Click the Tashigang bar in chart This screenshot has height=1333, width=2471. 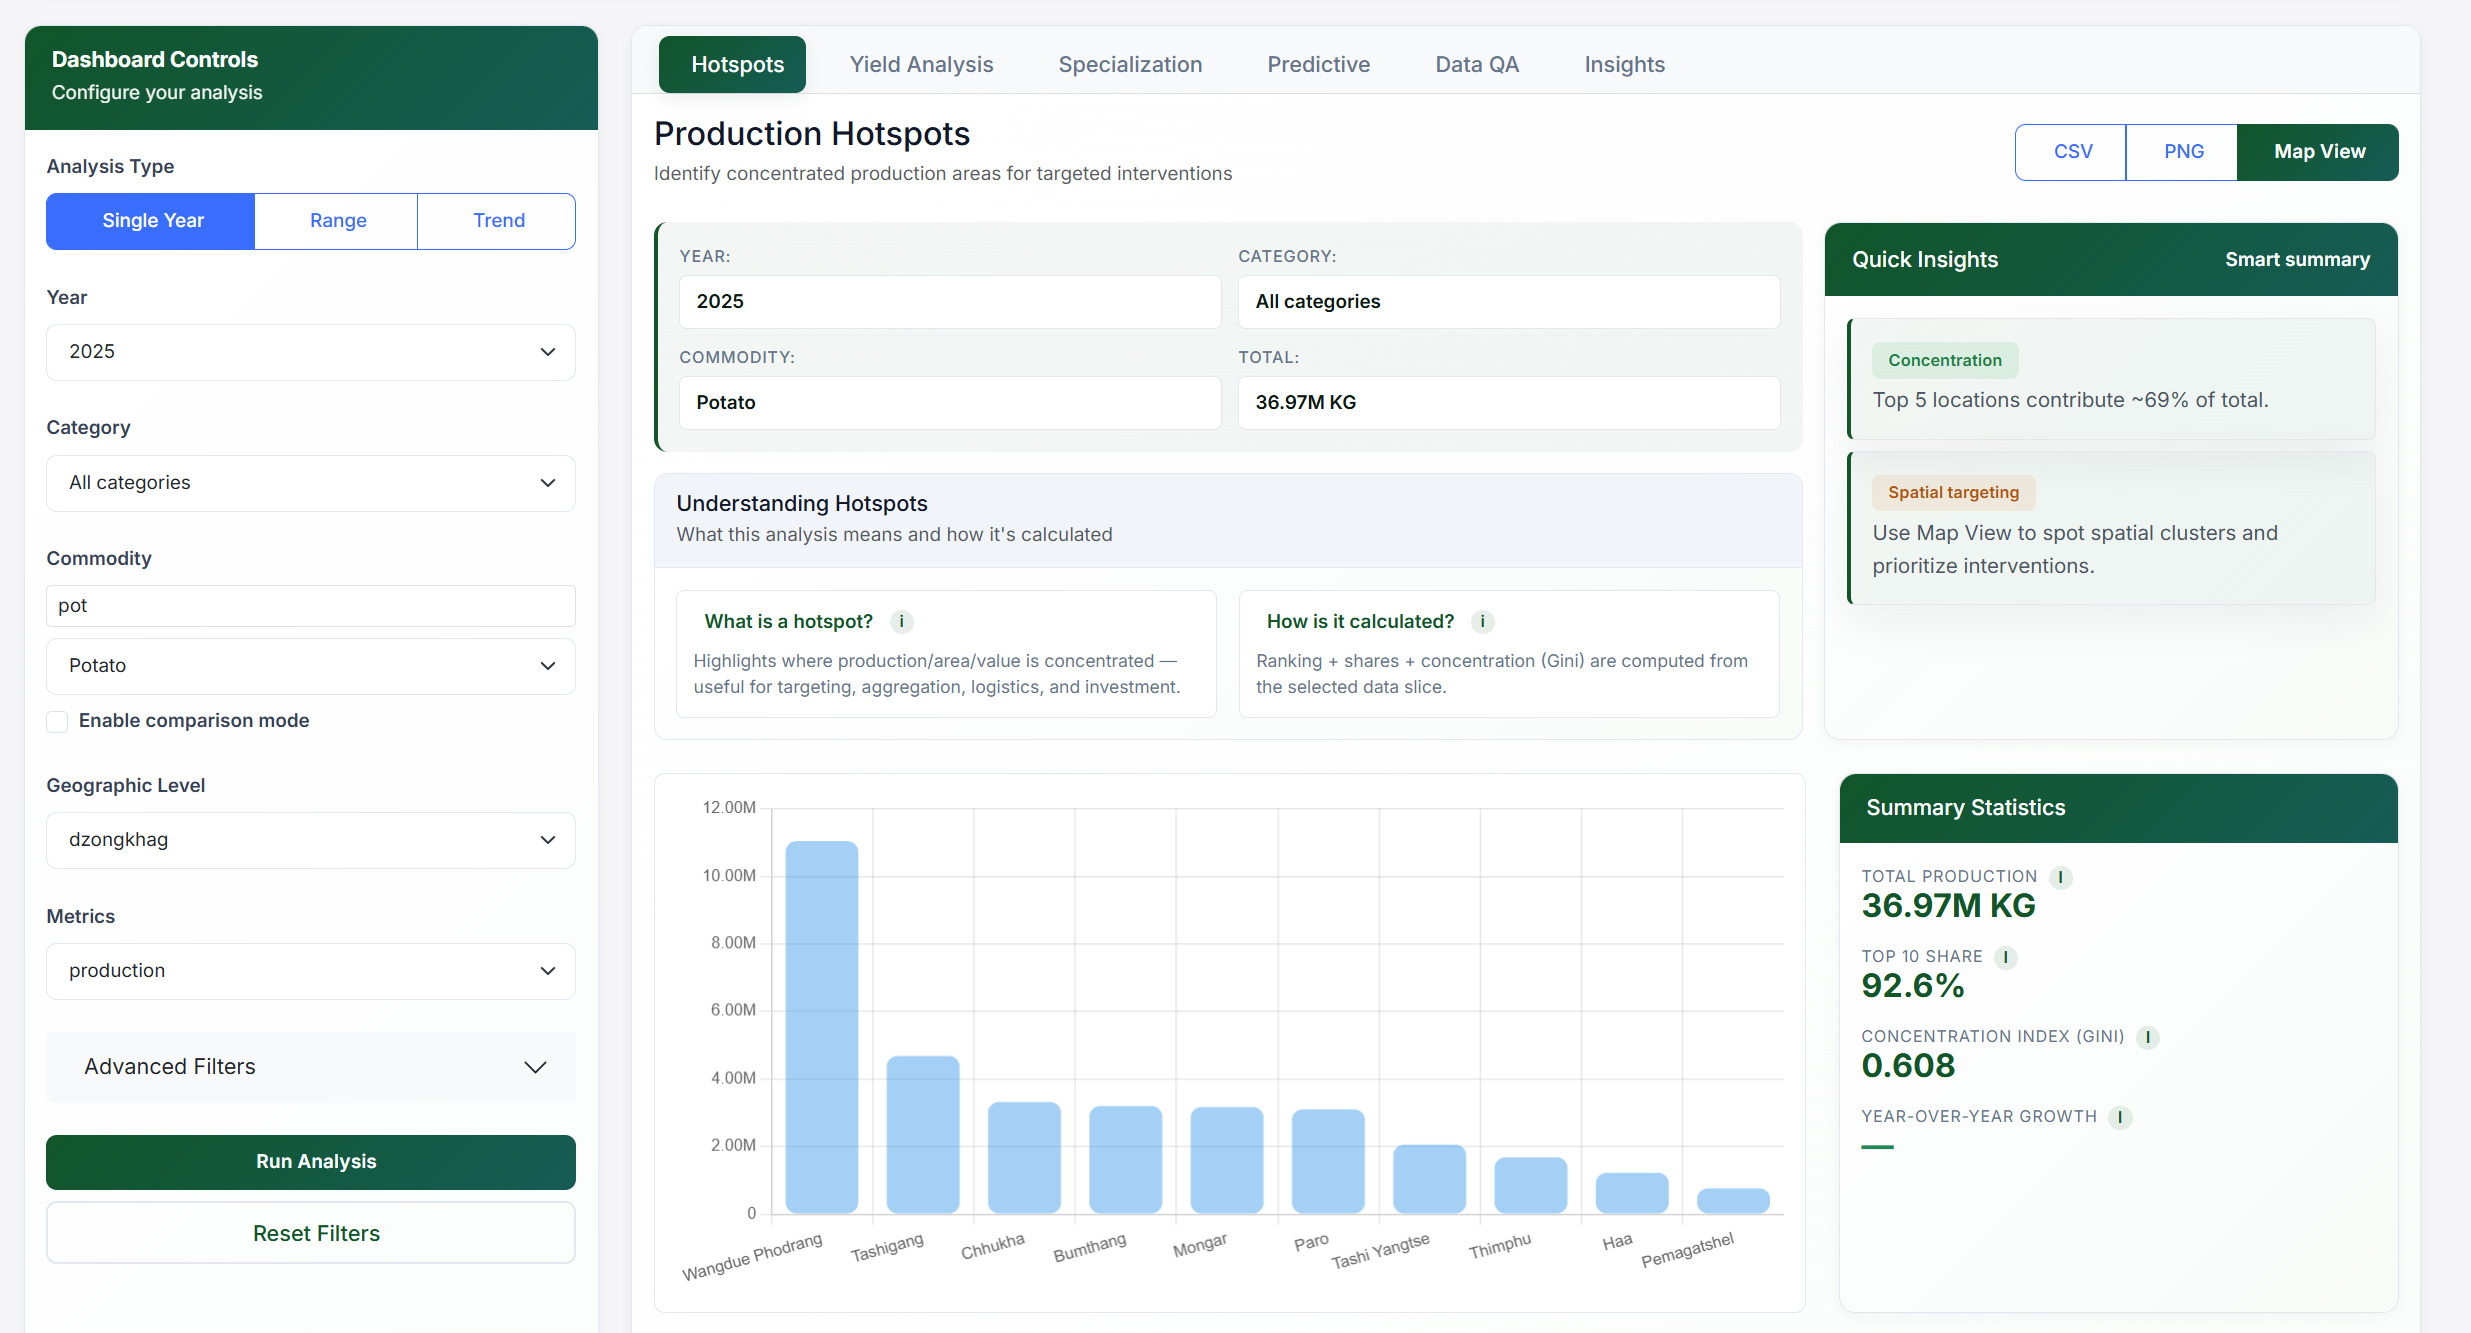(922, 1134)
